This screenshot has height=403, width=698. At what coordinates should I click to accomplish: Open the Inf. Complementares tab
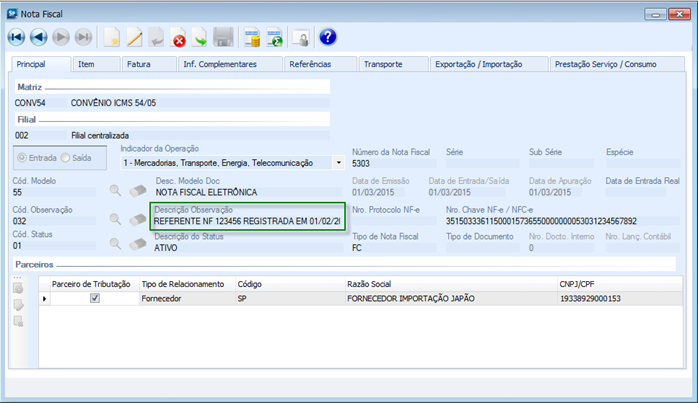click(x=219, y=64)
